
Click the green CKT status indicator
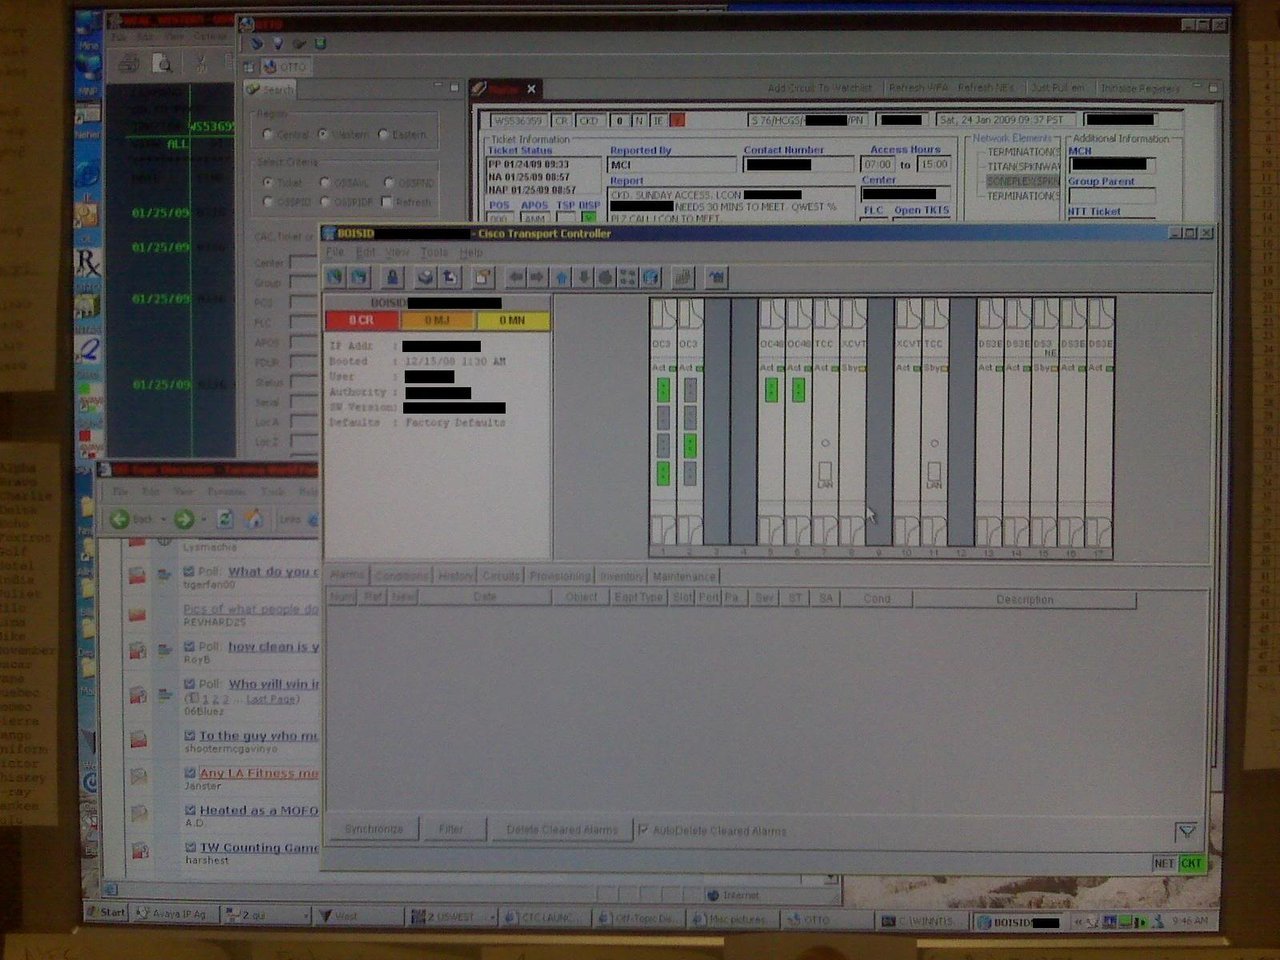(x=1191, y=863)
